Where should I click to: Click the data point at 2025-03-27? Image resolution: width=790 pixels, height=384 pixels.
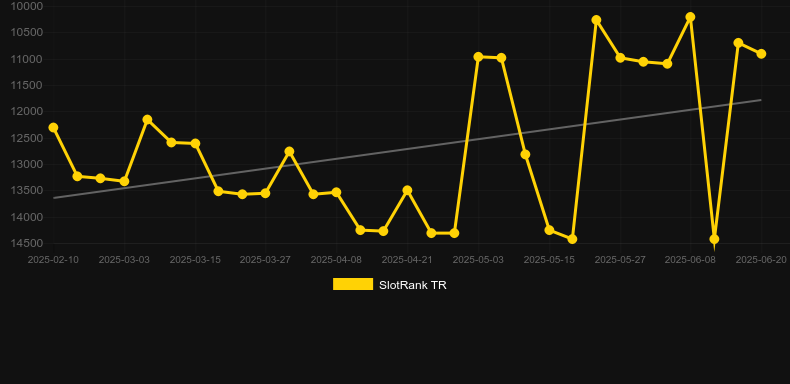(266, 193)
